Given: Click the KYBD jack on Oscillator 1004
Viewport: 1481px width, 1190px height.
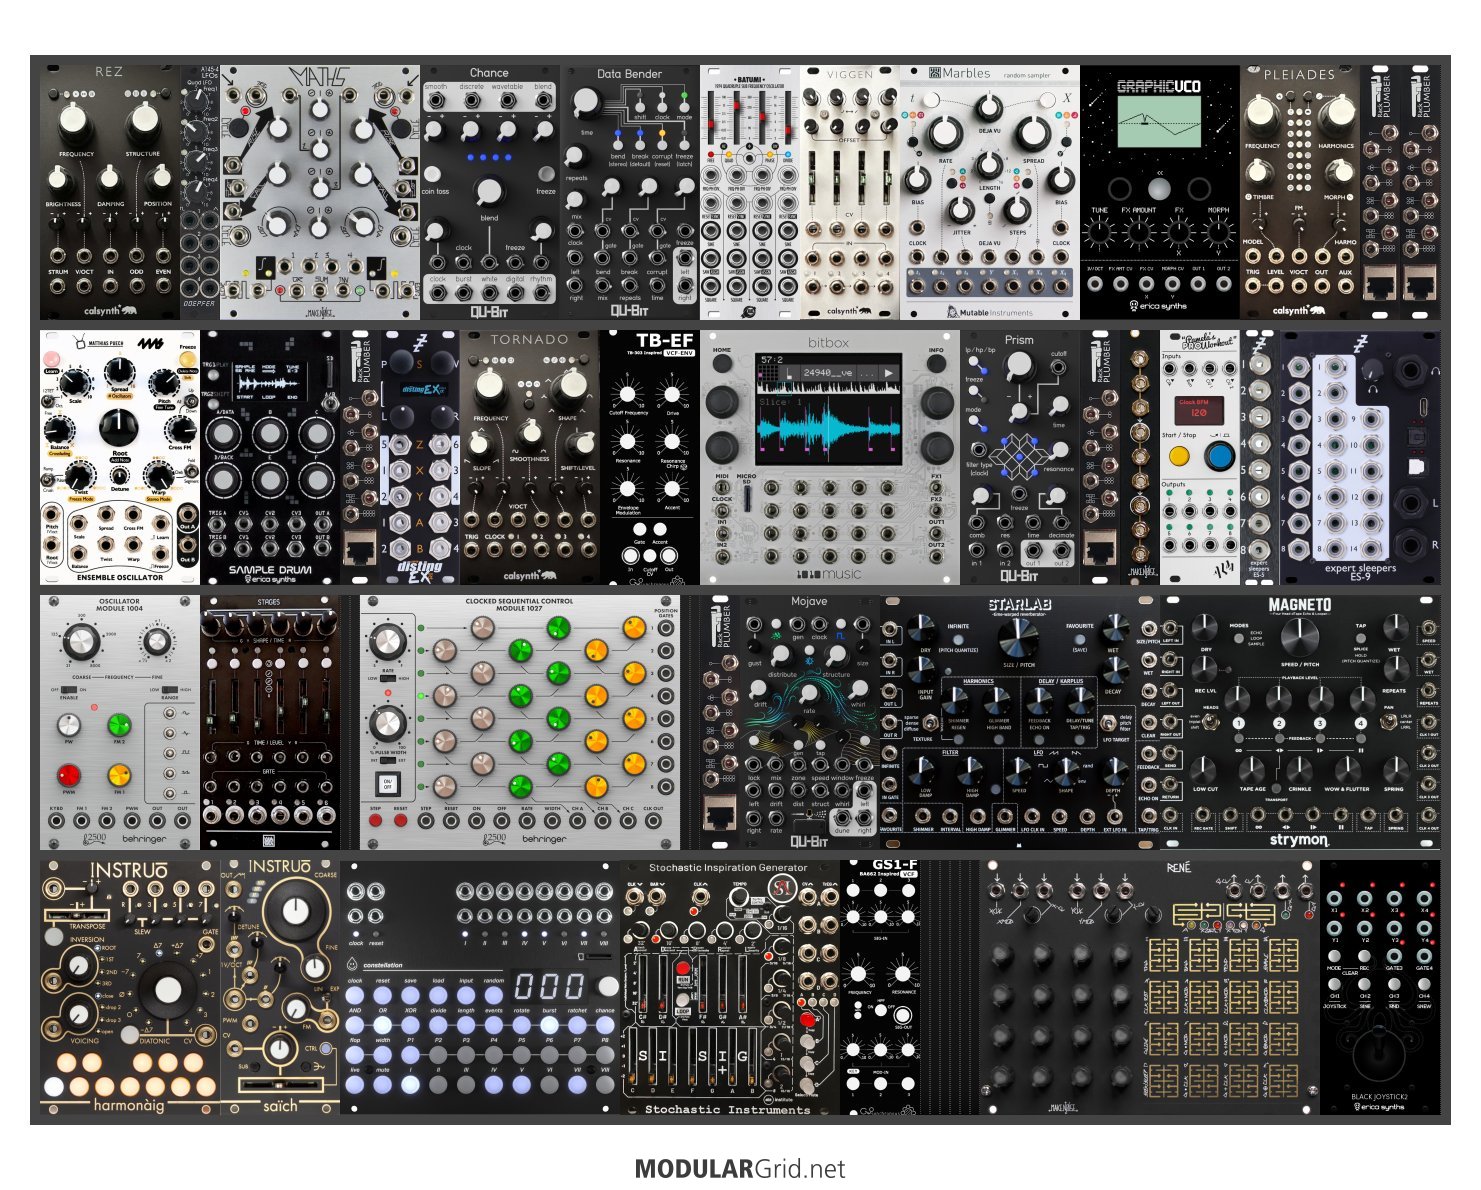Looking at the screenshot, I should (56, 822).
